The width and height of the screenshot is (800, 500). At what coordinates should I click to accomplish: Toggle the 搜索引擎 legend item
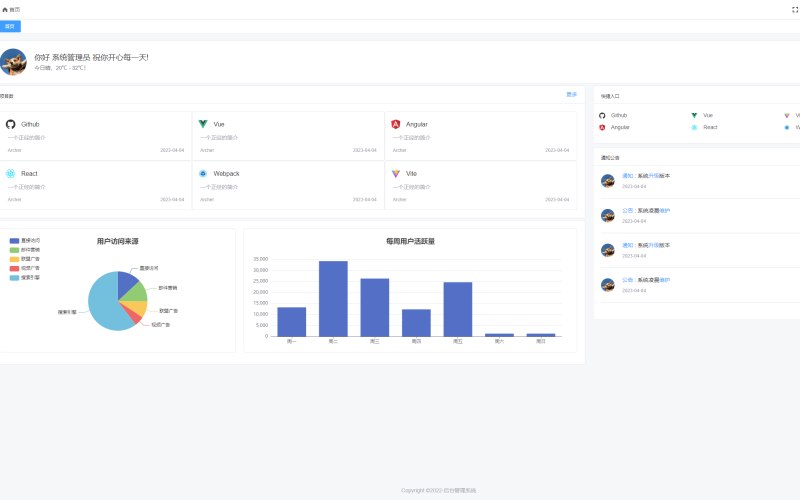pos(24,278)
